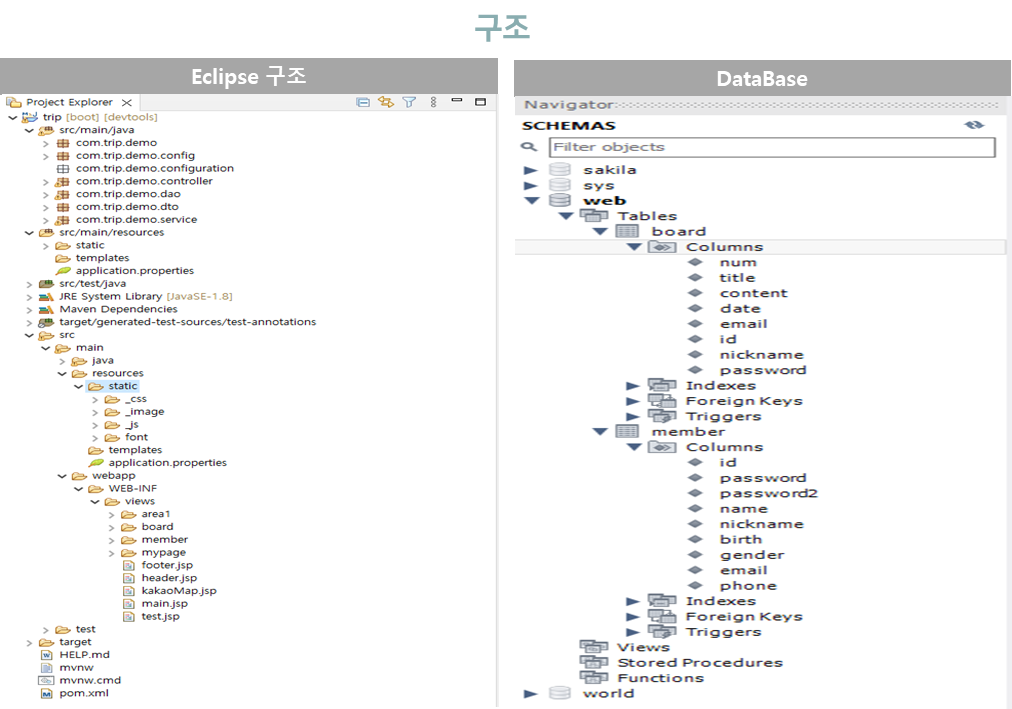Click the Functions folder icon
Image resolution: width=1012 pixels, height=709 pixels.
click(594, 678)
